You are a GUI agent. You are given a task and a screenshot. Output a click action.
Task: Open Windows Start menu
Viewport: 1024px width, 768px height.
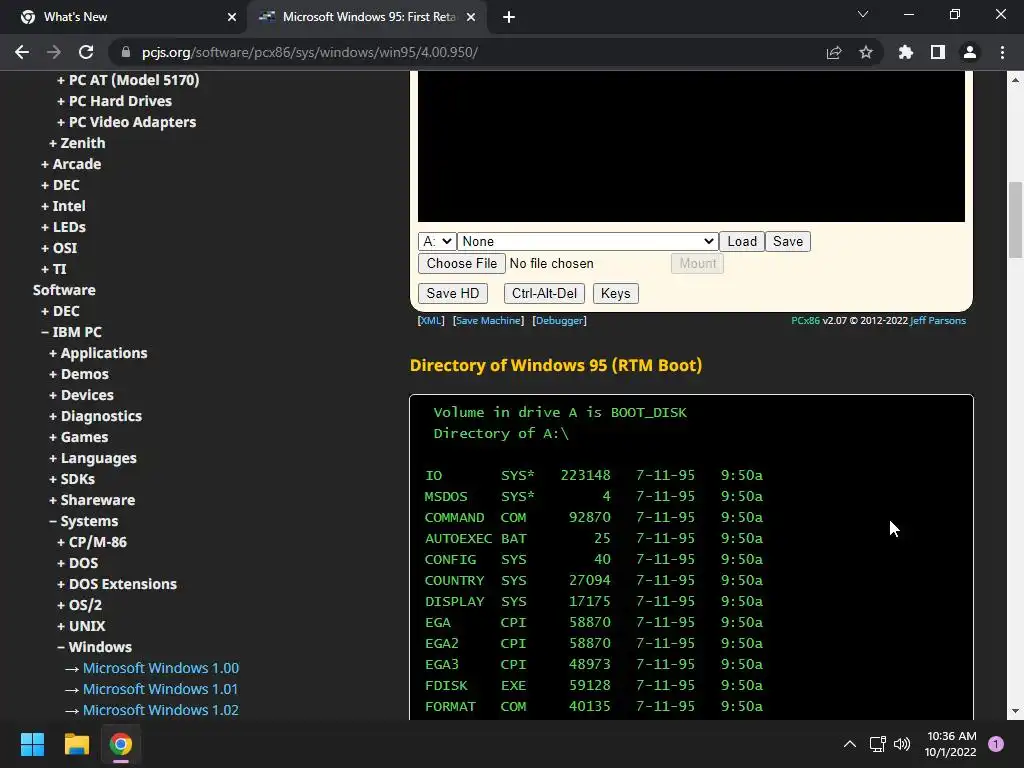32,744
